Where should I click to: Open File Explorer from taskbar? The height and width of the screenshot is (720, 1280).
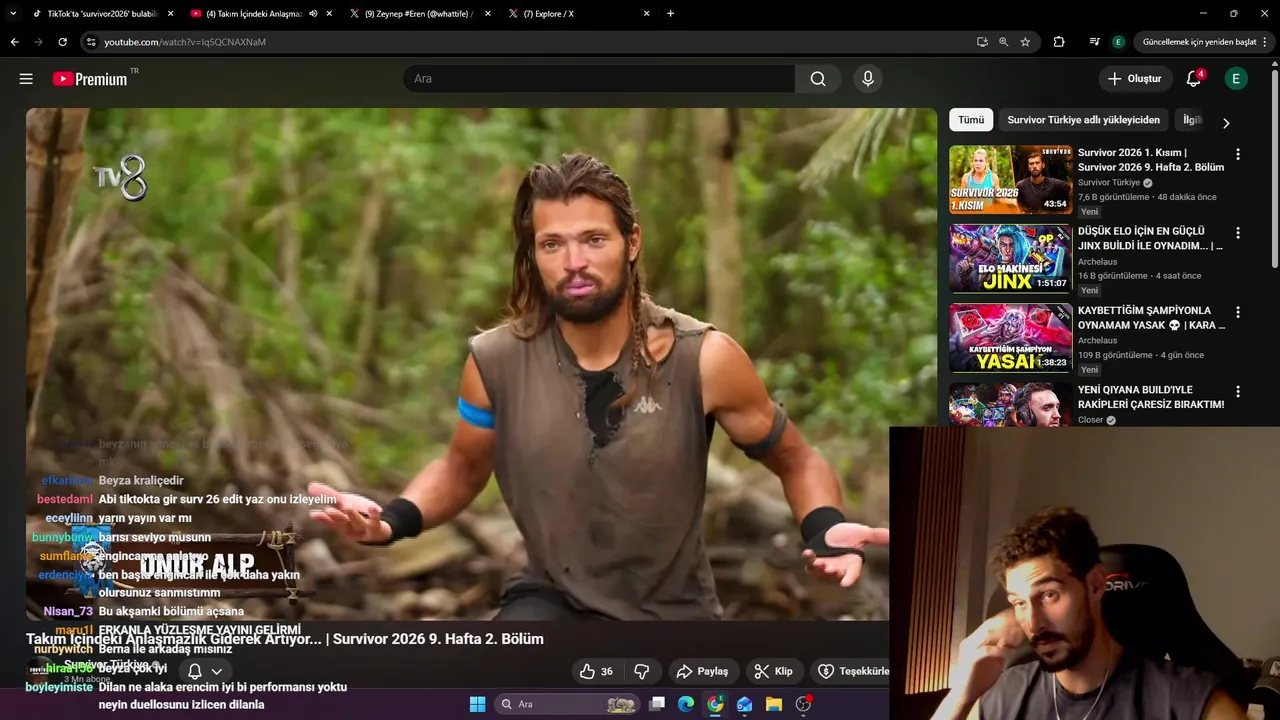tap(773, 704)
